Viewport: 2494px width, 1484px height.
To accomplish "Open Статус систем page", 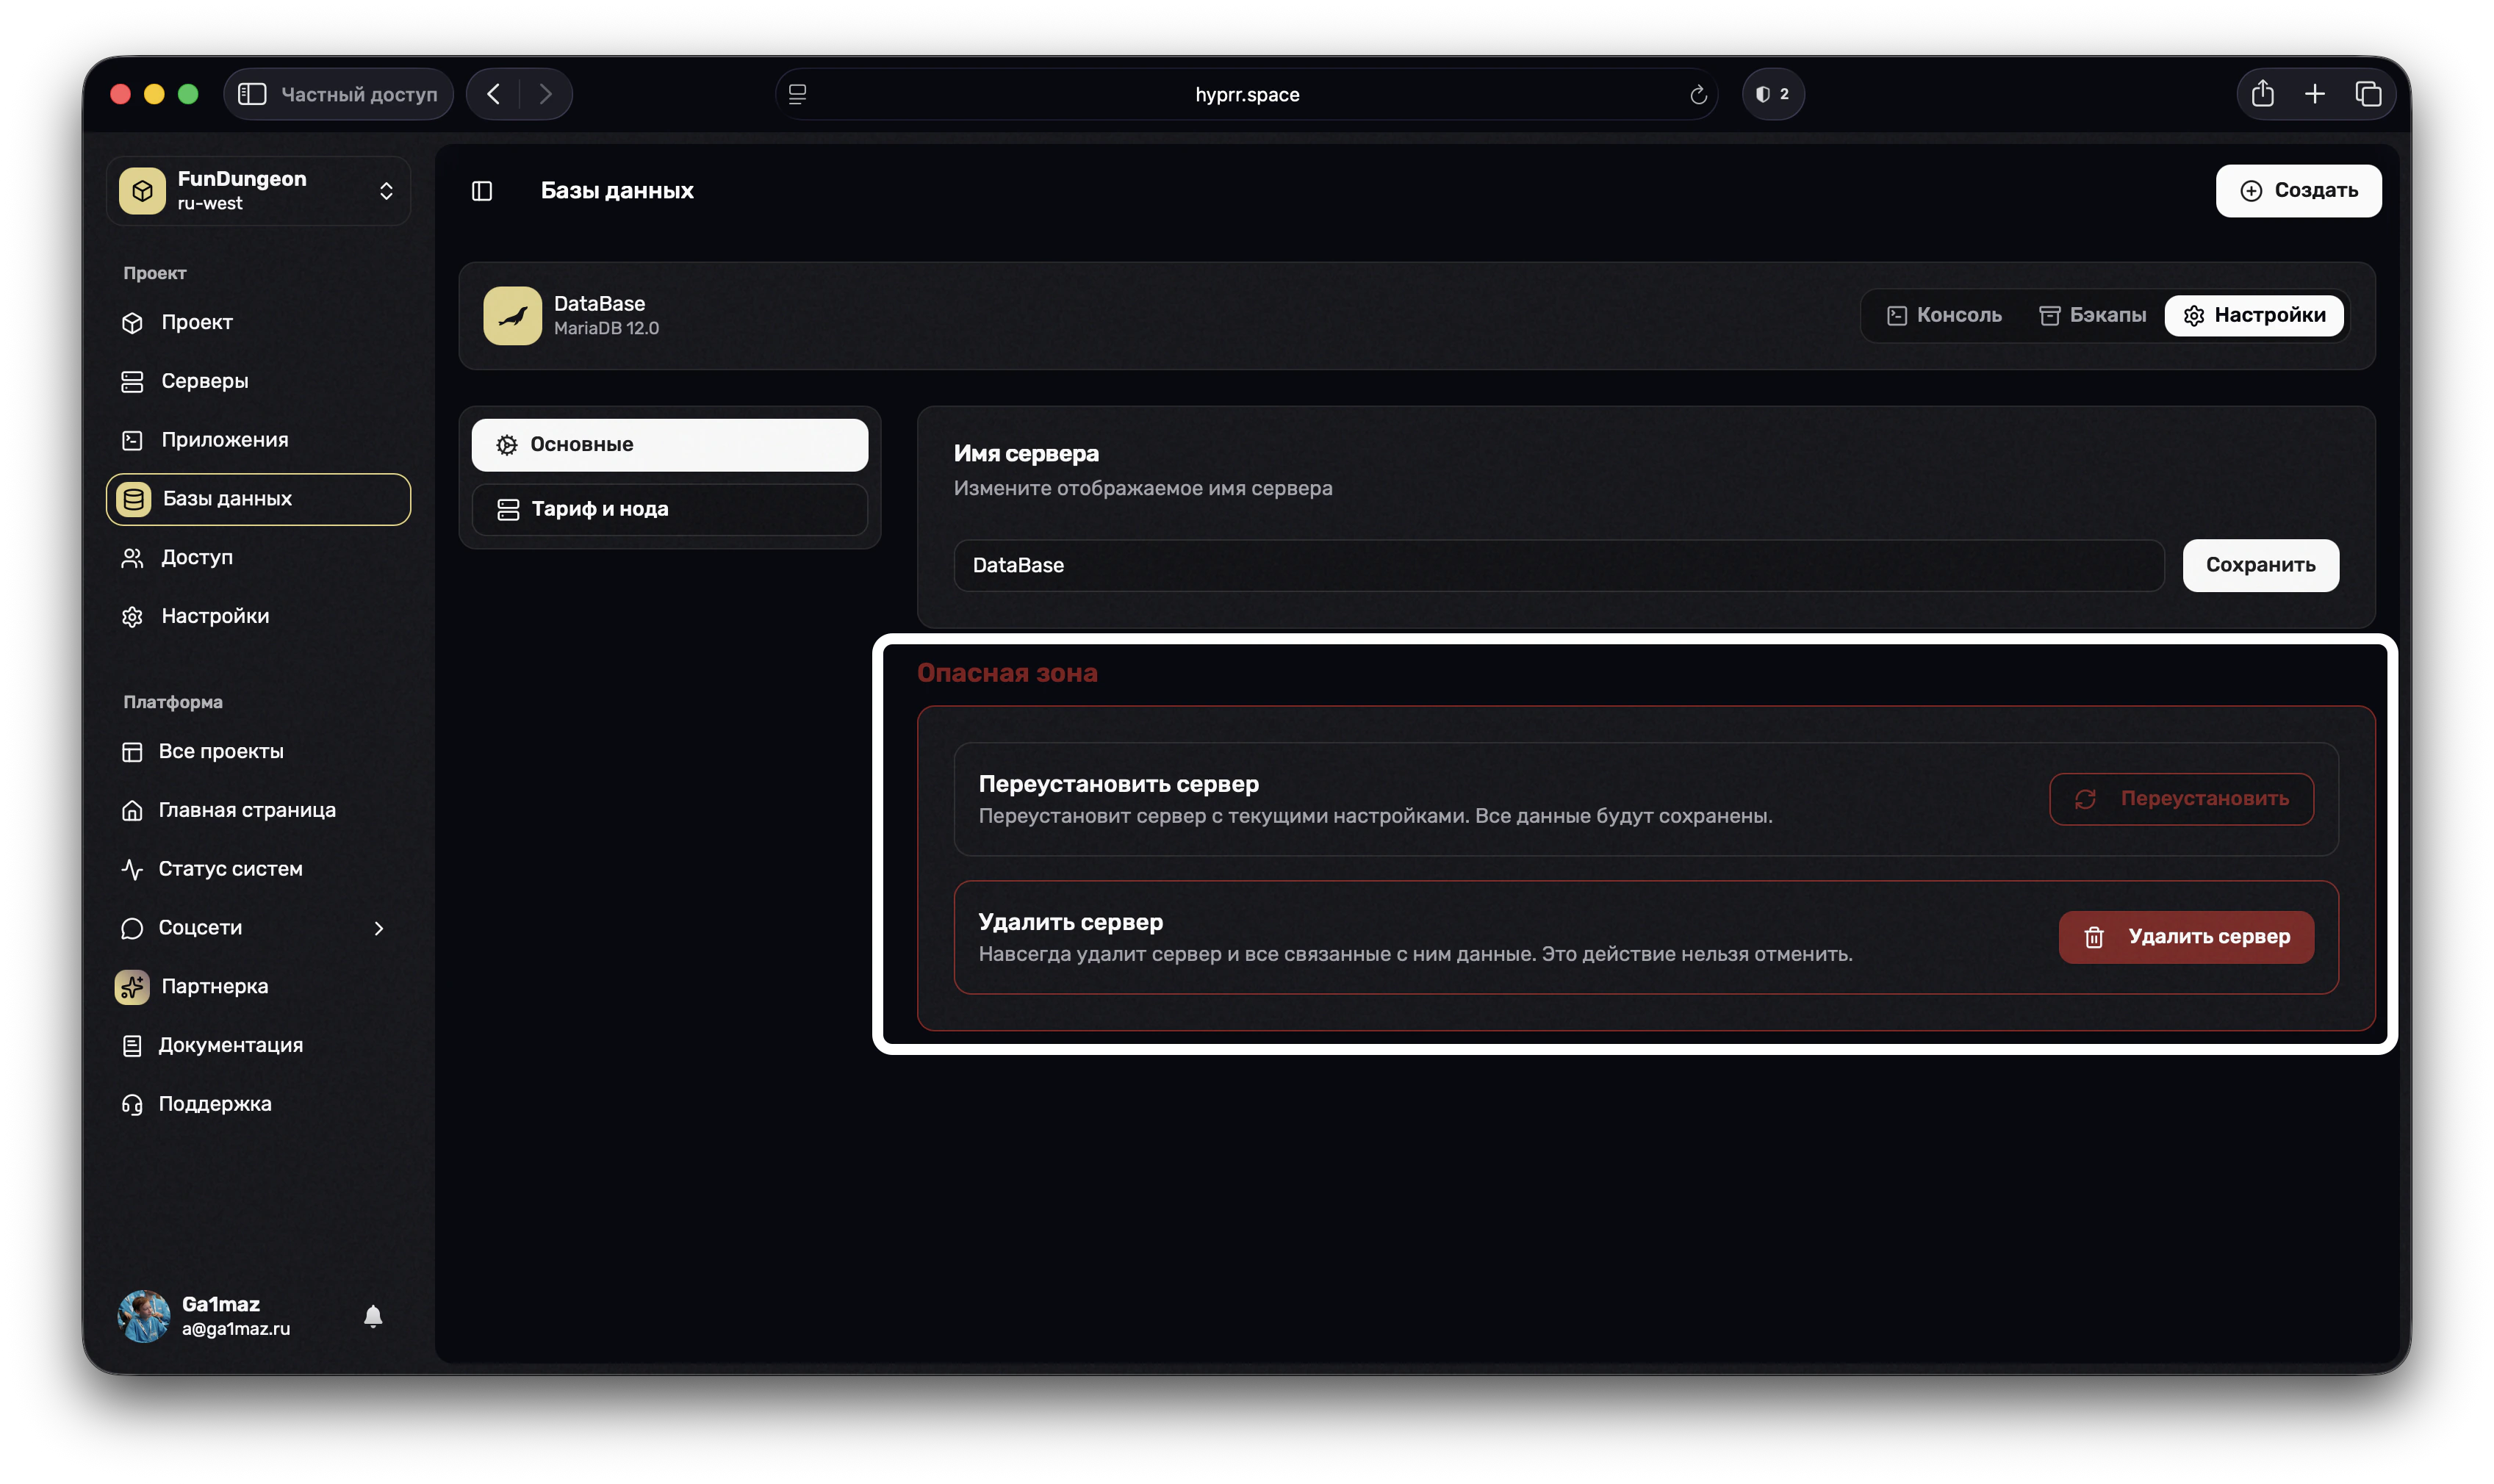I will click(258, 869).
